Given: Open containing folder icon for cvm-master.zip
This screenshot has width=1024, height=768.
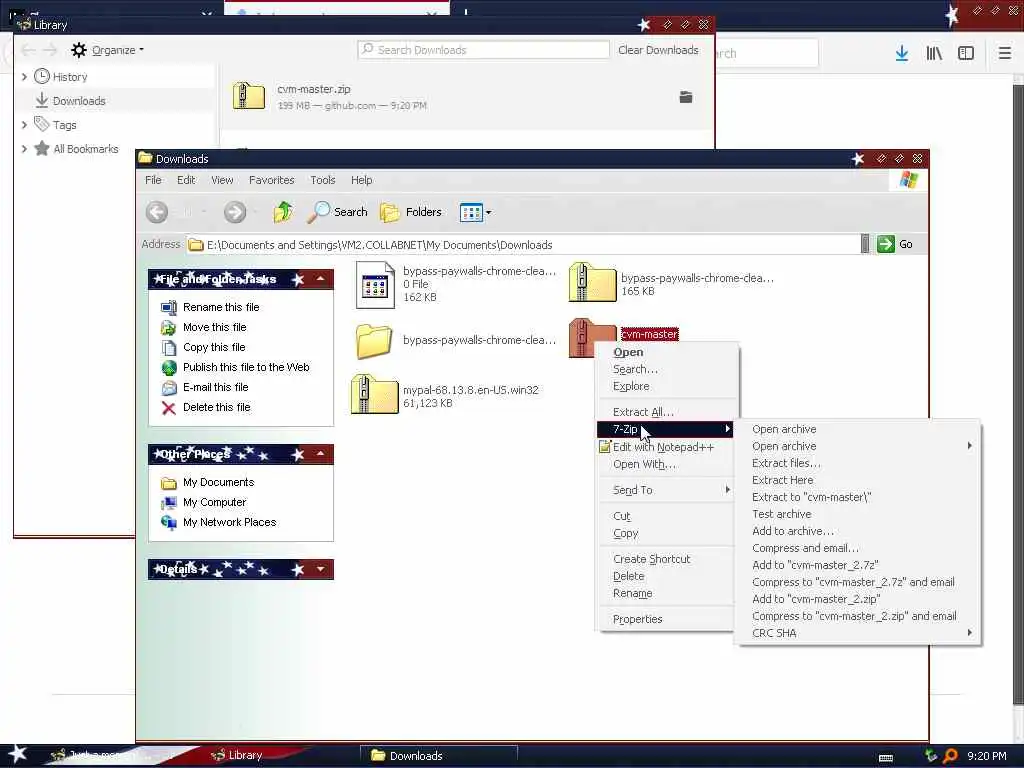Looking at the screenshot, I should pos(686,97).
